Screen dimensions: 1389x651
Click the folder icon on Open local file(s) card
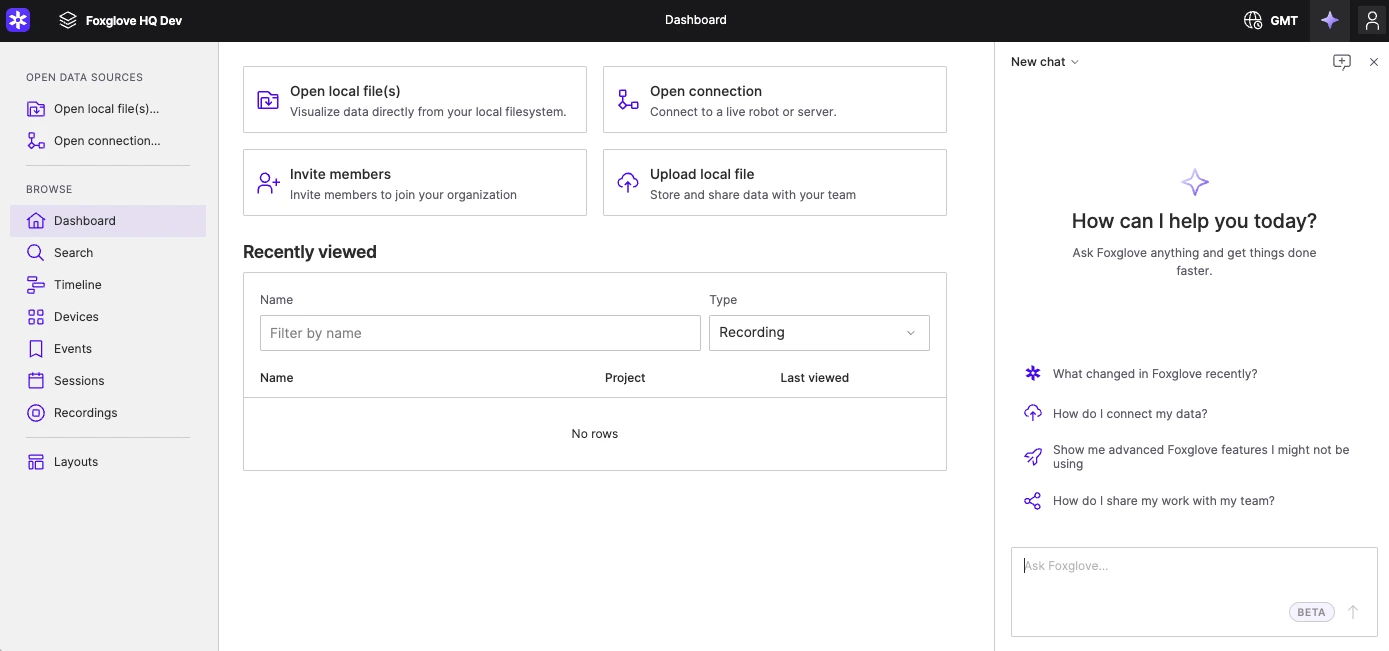pyautogui.click(x=268, y=100)
